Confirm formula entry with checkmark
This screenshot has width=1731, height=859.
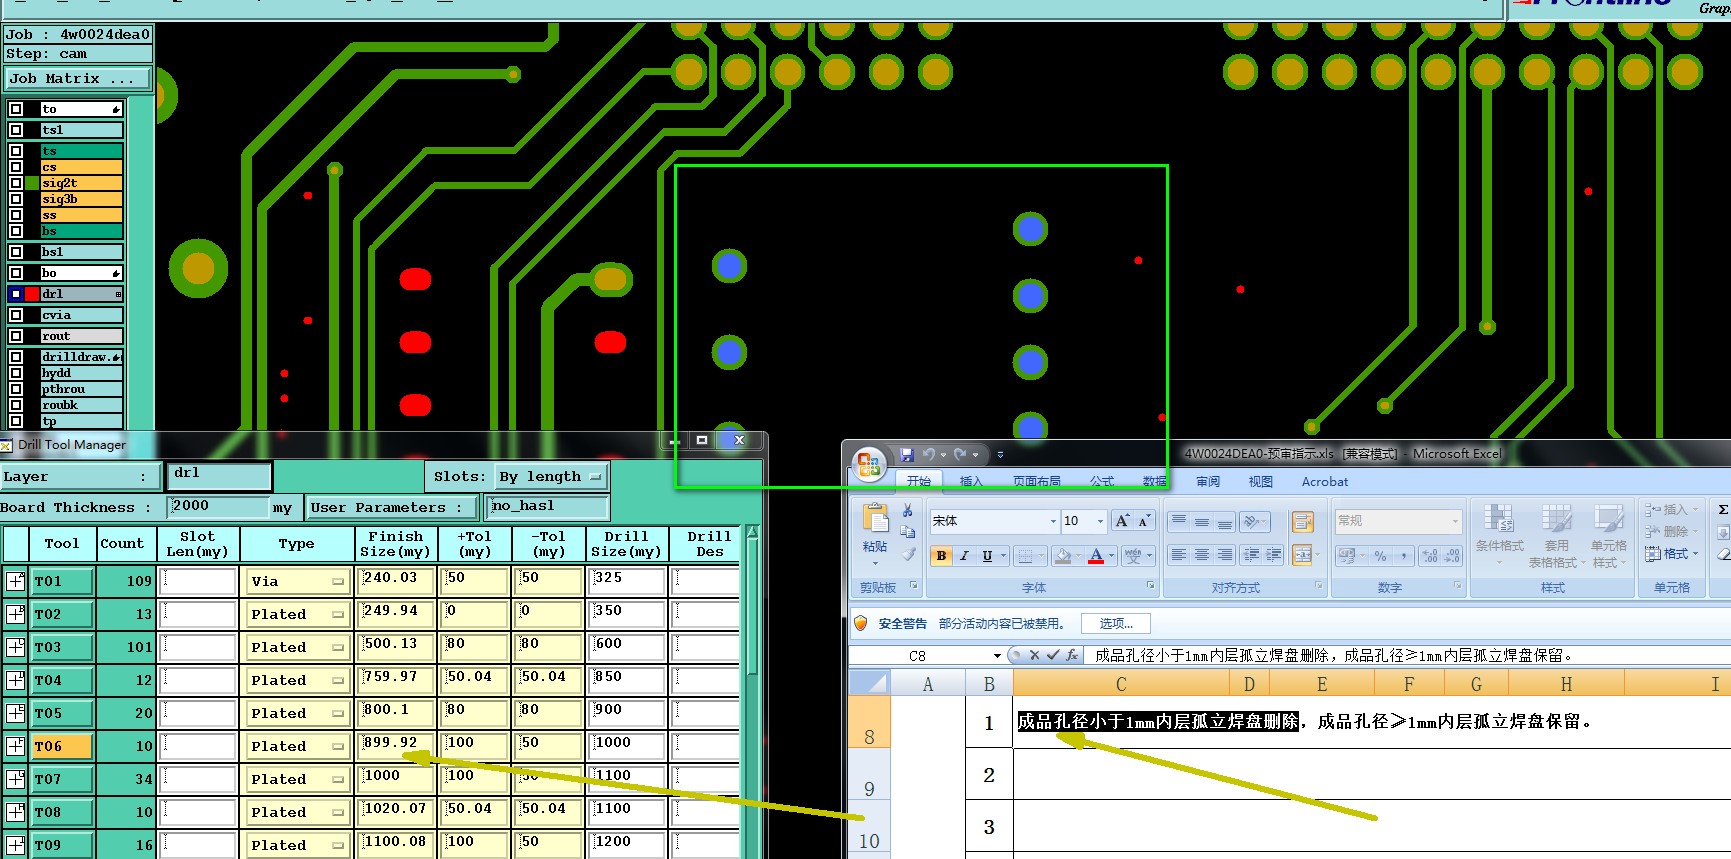tap(1053, 656)
